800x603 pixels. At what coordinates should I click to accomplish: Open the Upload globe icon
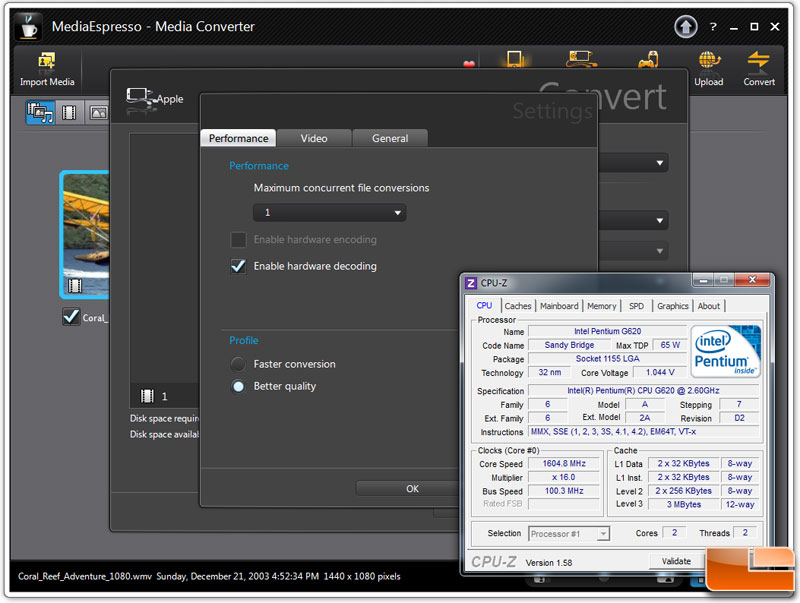tap(709, 61)
